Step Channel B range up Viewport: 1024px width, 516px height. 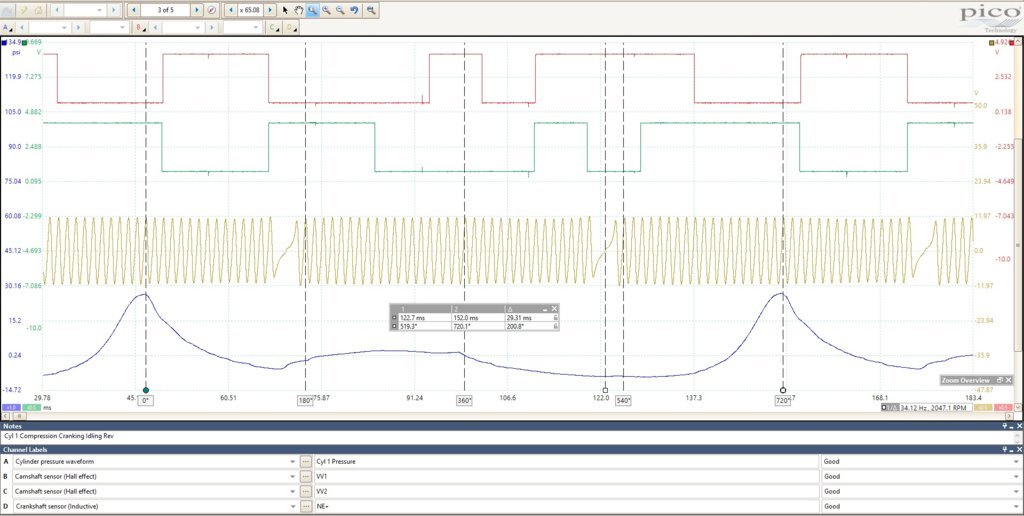point(212,28)
